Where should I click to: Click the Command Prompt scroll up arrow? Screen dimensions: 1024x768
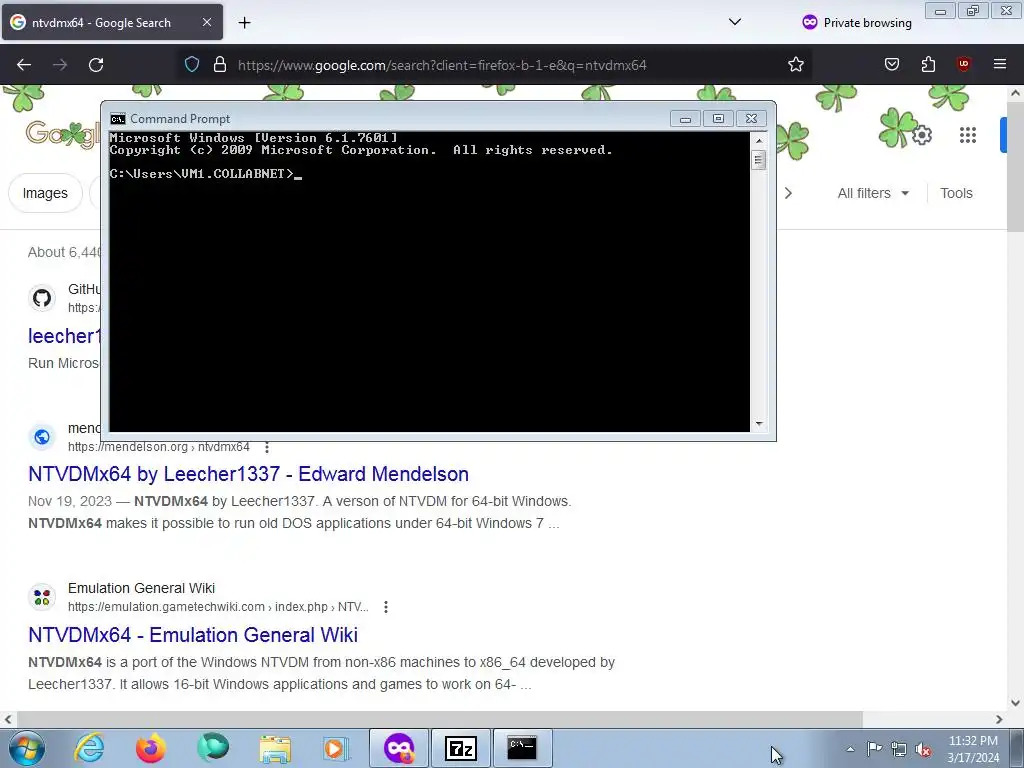758,140
